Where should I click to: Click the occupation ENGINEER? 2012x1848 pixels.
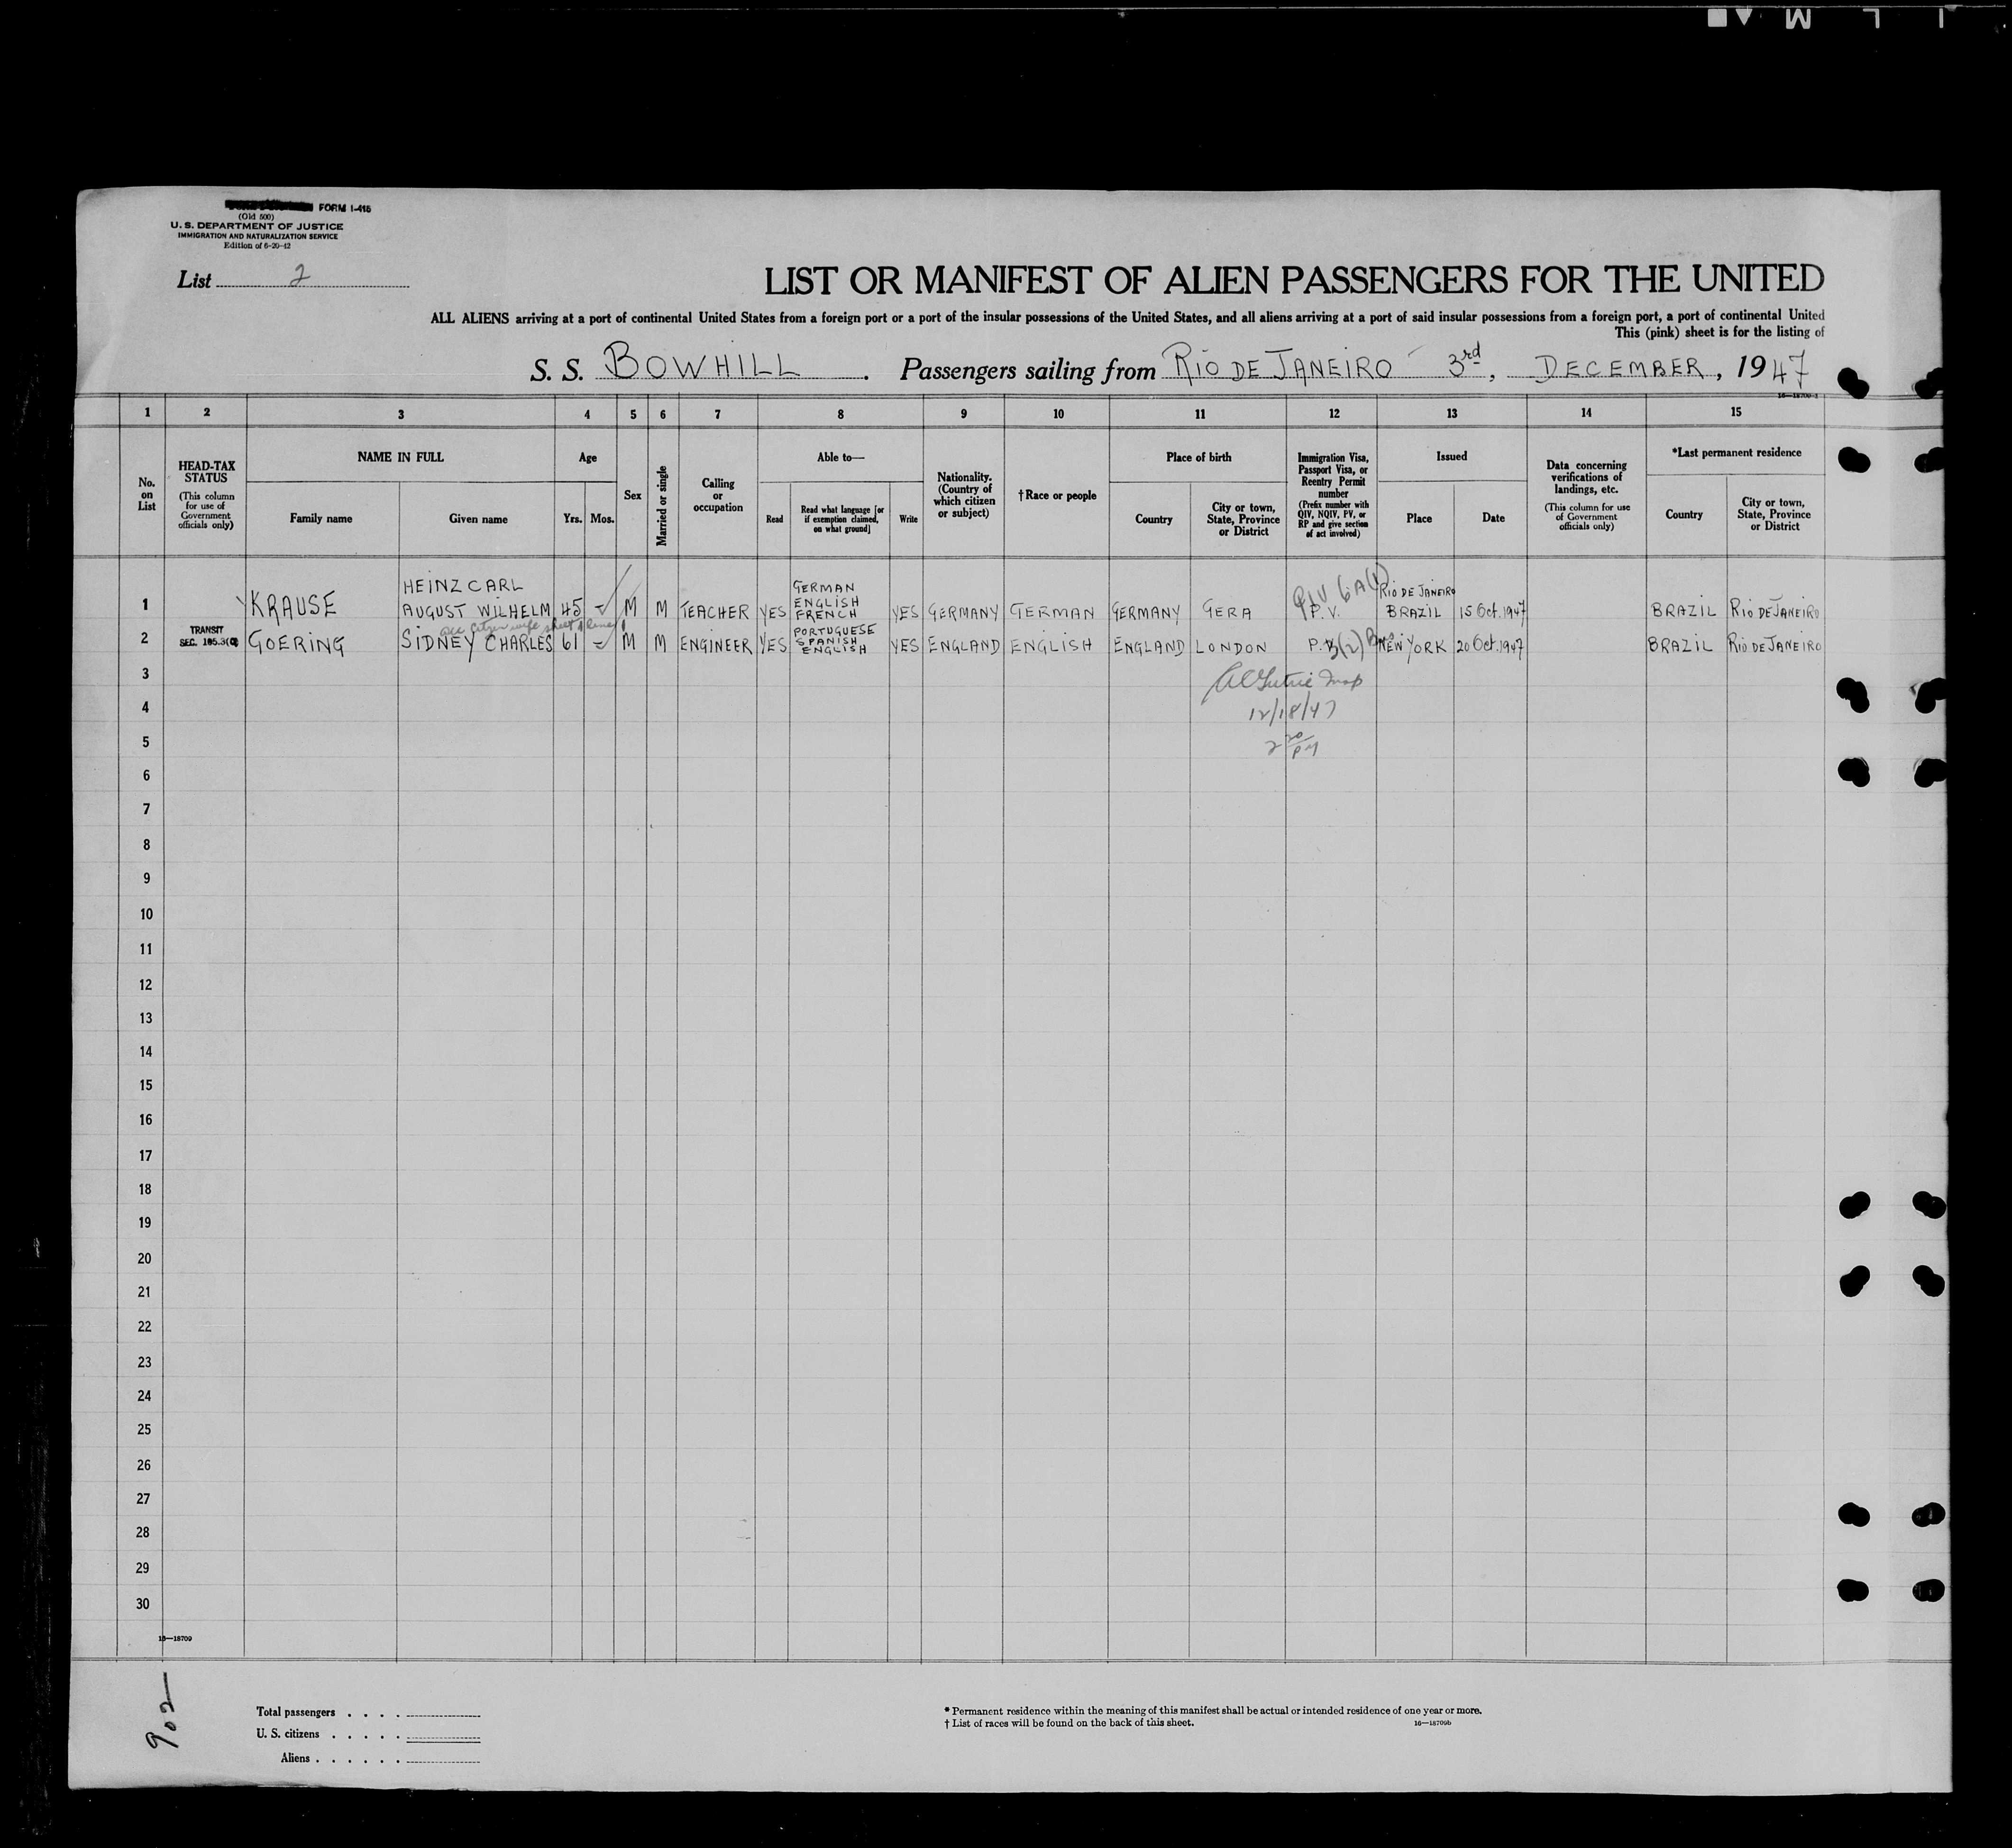tap(716, 647)
